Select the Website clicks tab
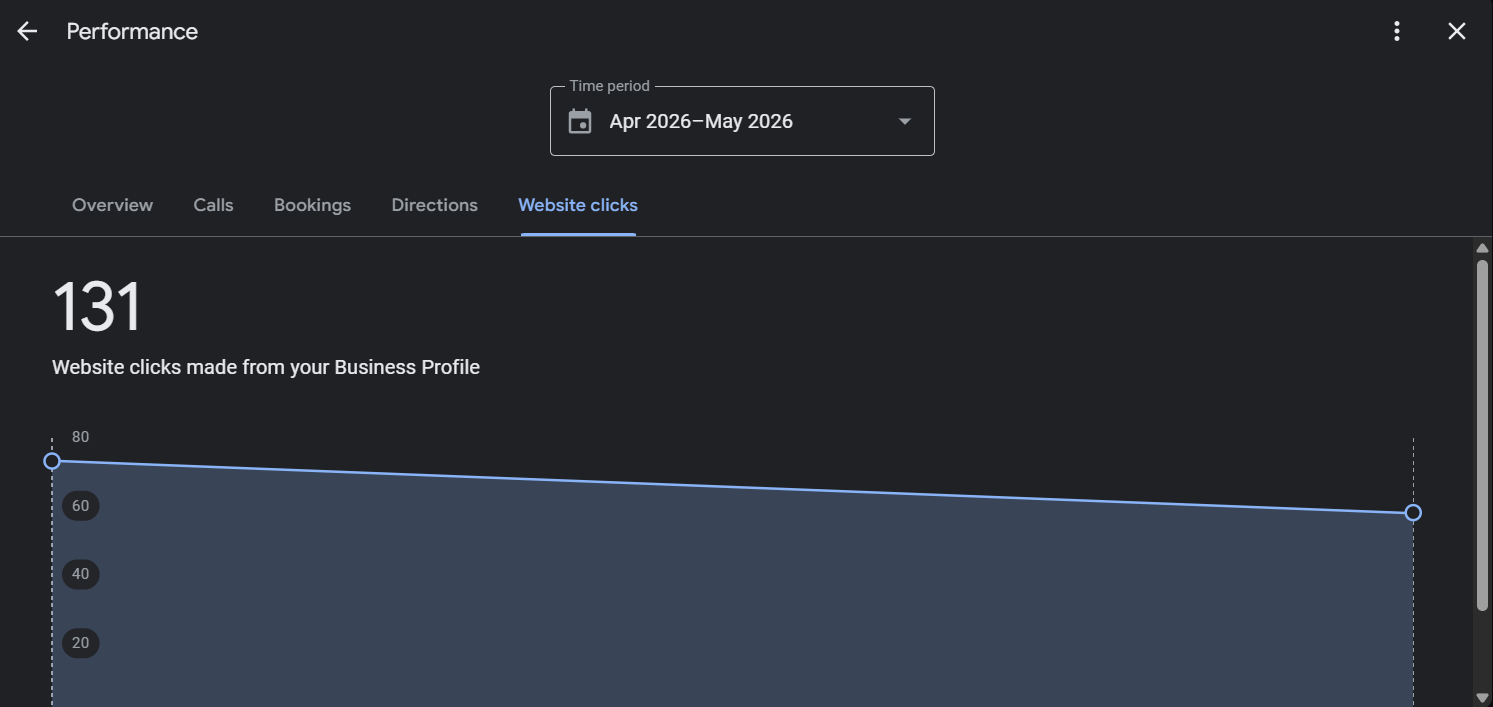The height and width of the screenshot is (707, 1493). click(x=578, y=205)
